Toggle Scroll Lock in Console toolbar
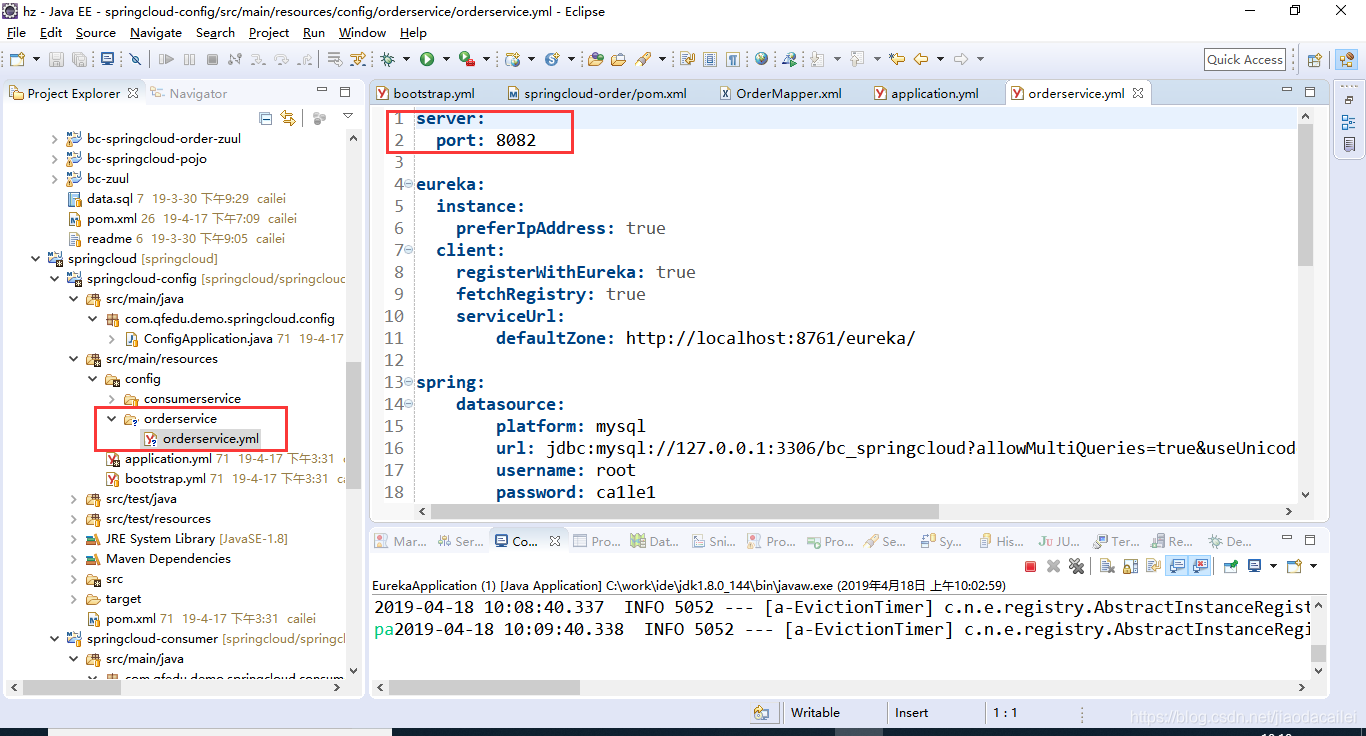 tap(1130, 566)
